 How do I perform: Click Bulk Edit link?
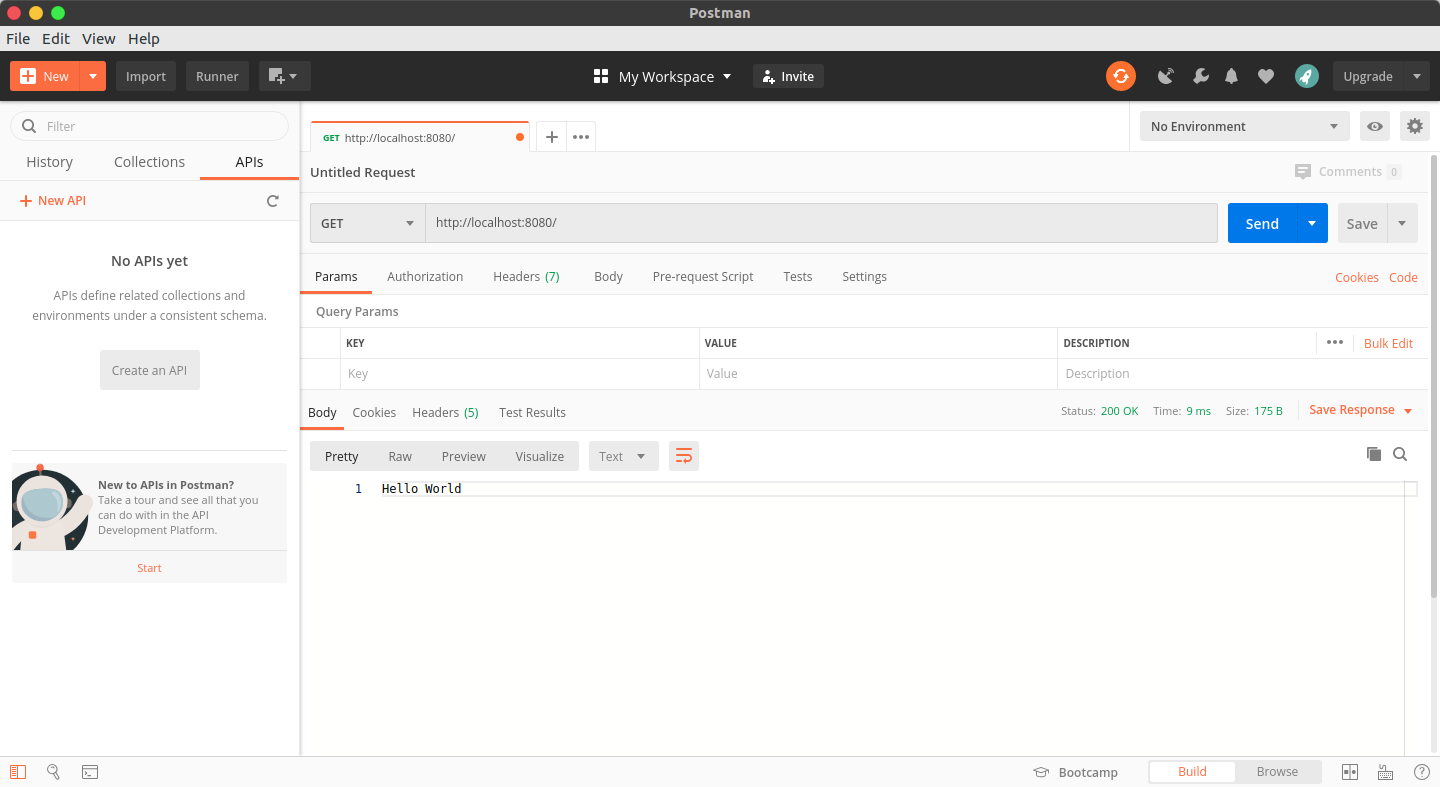click(x=1388, y=343)
